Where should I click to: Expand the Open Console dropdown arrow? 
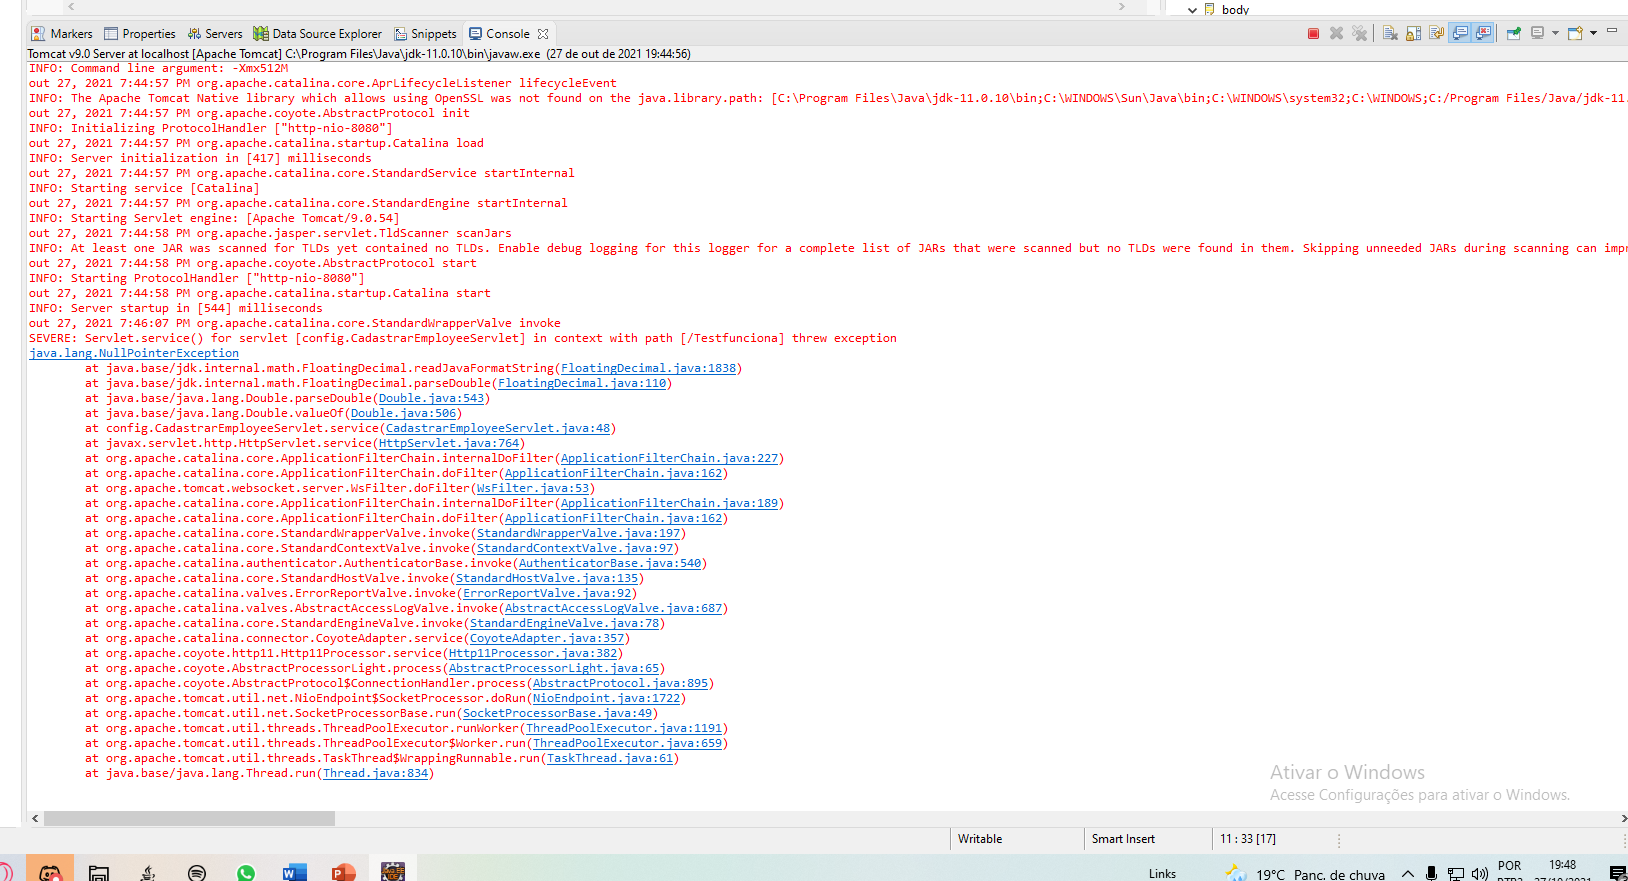(x=1593, y=33)
